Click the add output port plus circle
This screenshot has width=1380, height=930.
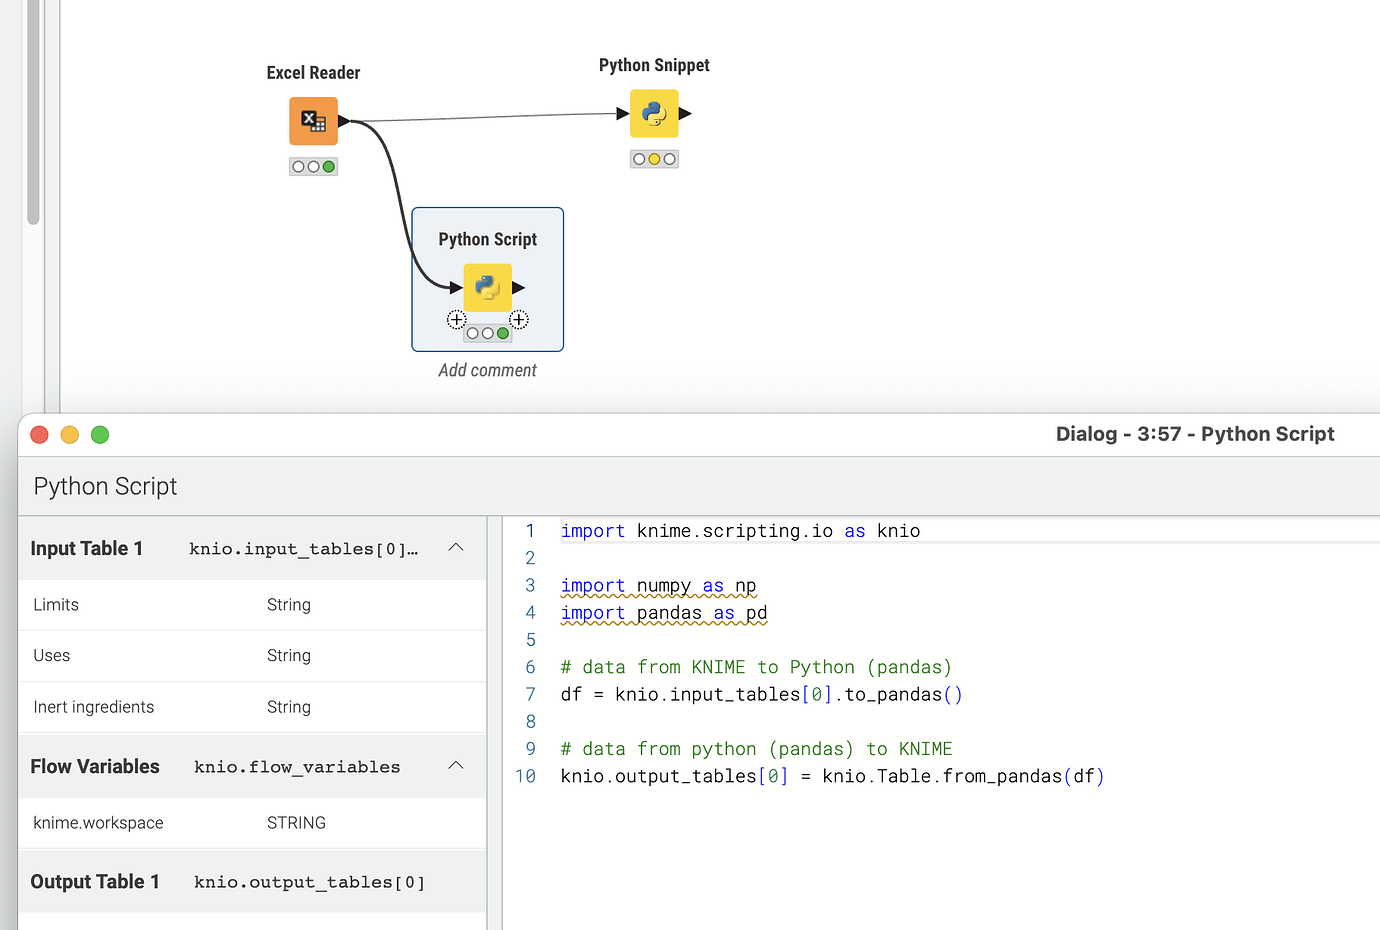pyautogui.click(x=518, y=319)
